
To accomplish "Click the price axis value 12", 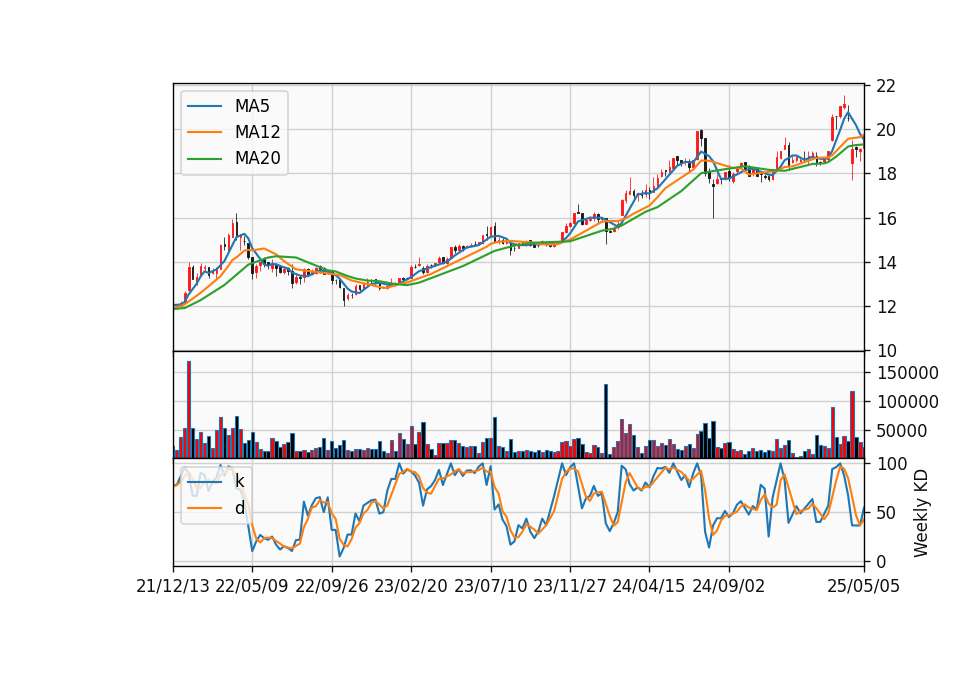I will pyautogui.click(x=886, y=307).
